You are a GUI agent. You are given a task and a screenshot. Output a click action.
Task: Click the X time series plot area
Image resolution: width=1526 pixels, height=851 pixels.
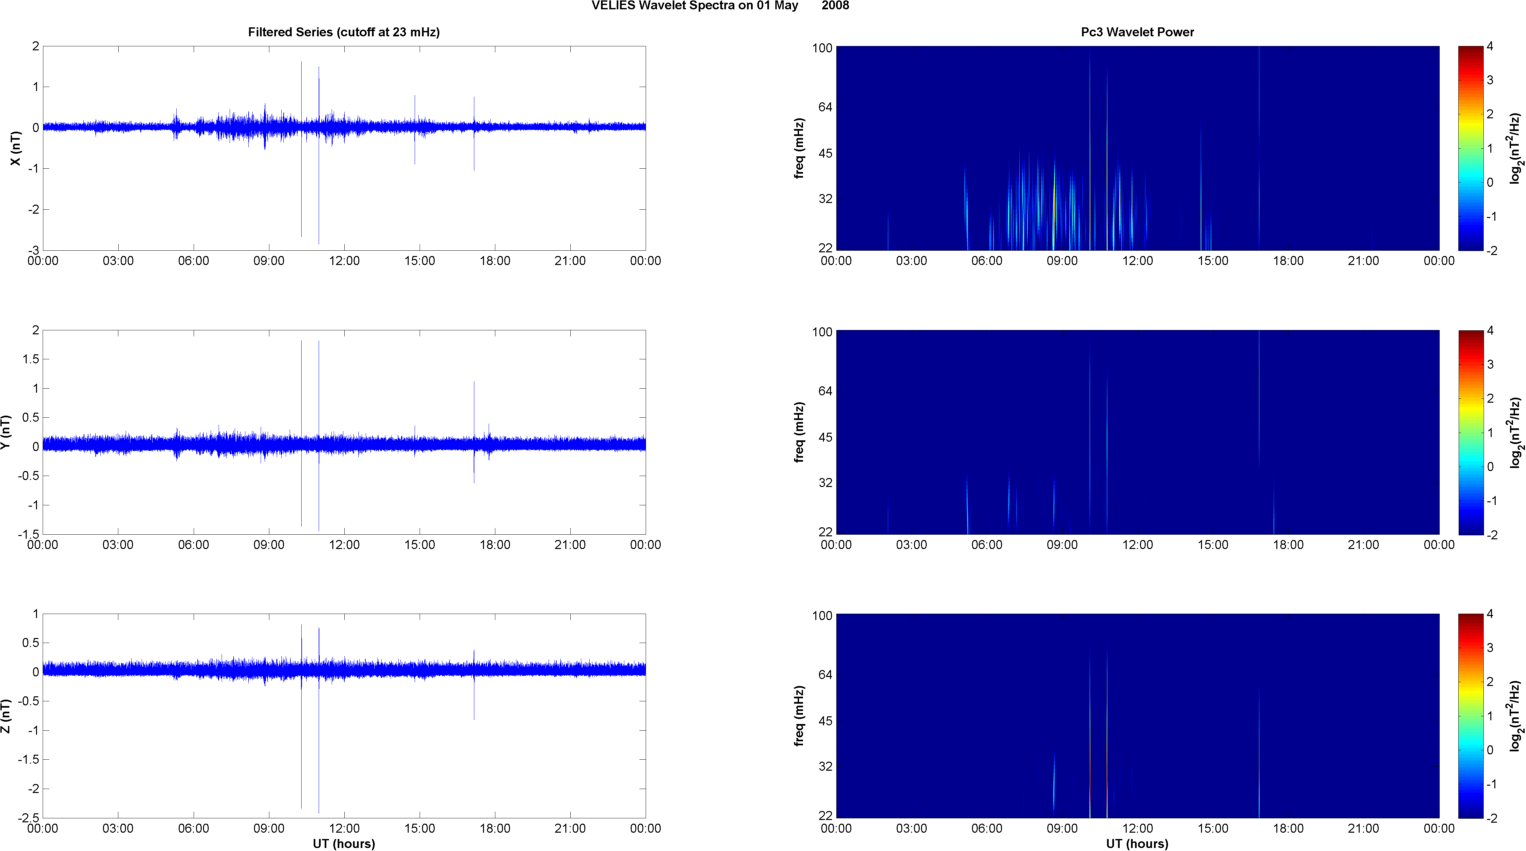344,148
